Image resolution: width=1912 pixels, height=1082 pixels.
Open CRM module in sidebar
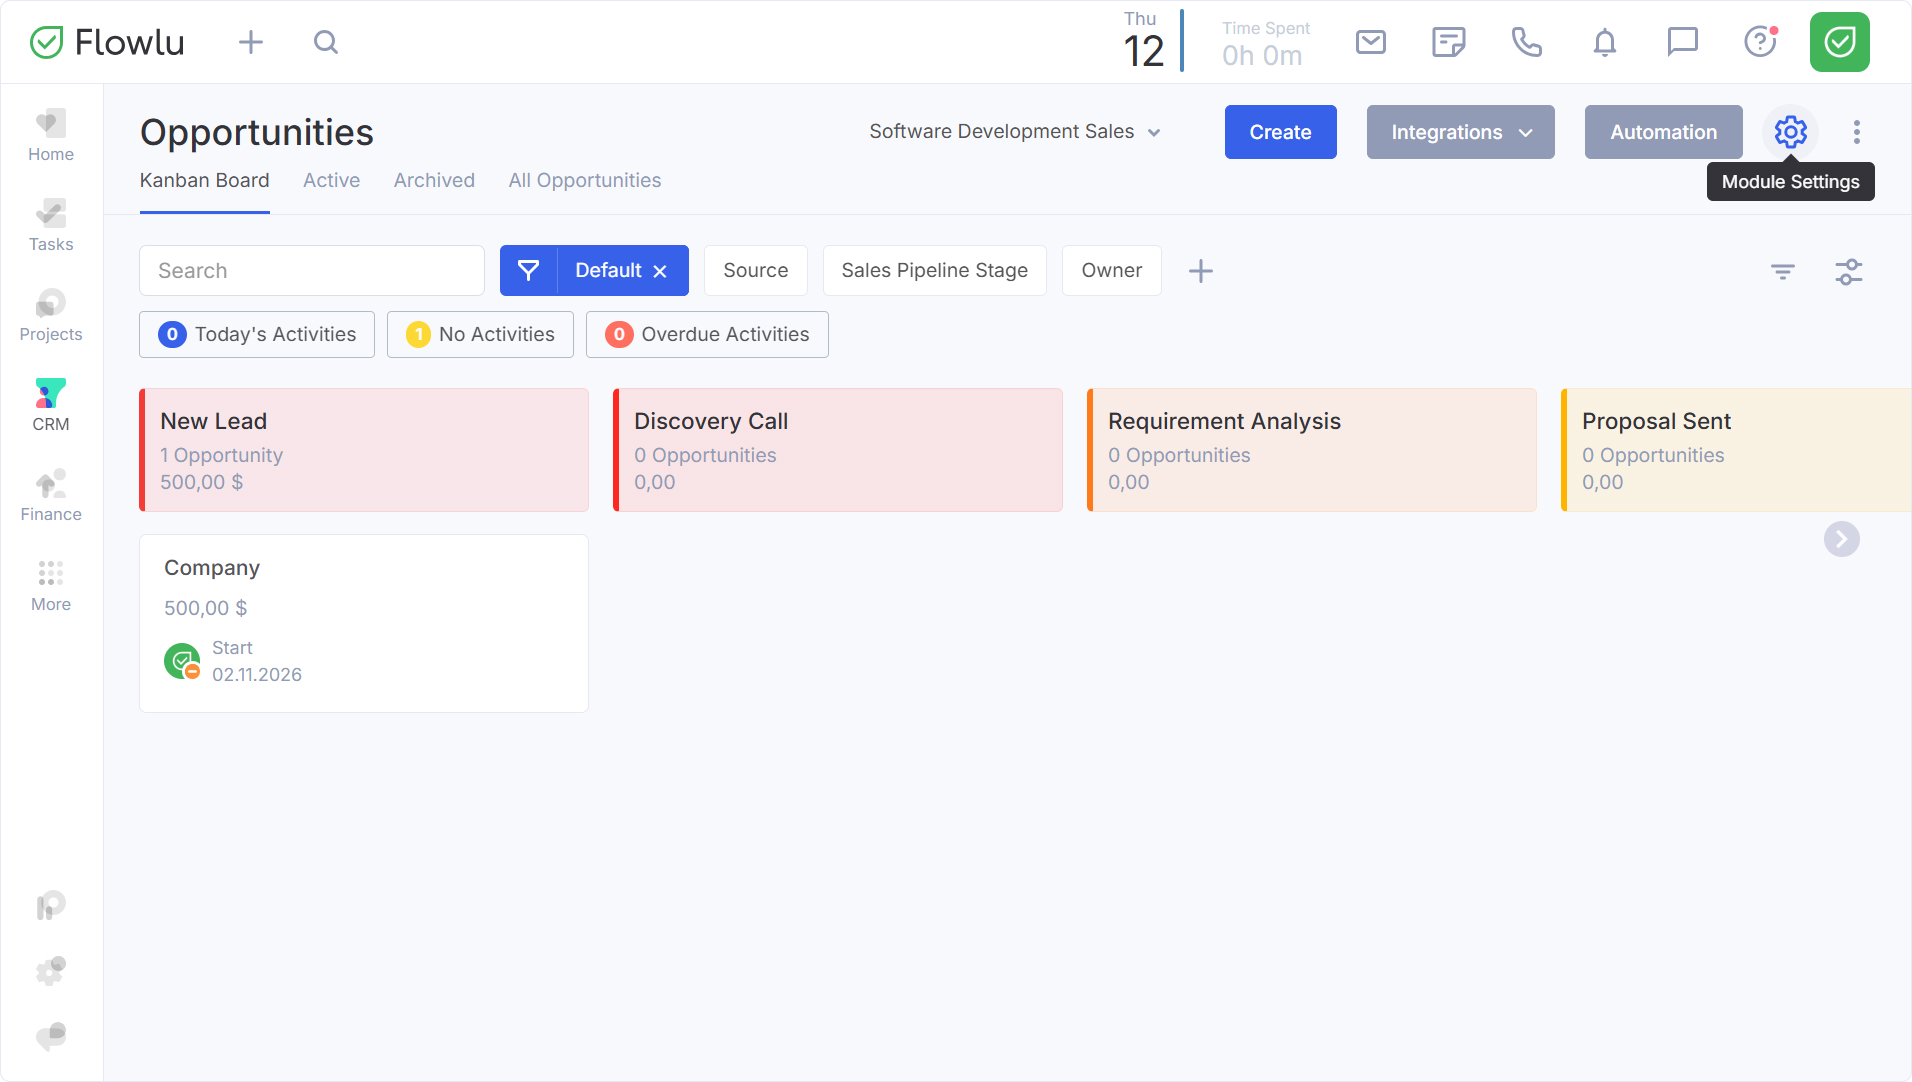pyautogui.click(x=51, y=405)
